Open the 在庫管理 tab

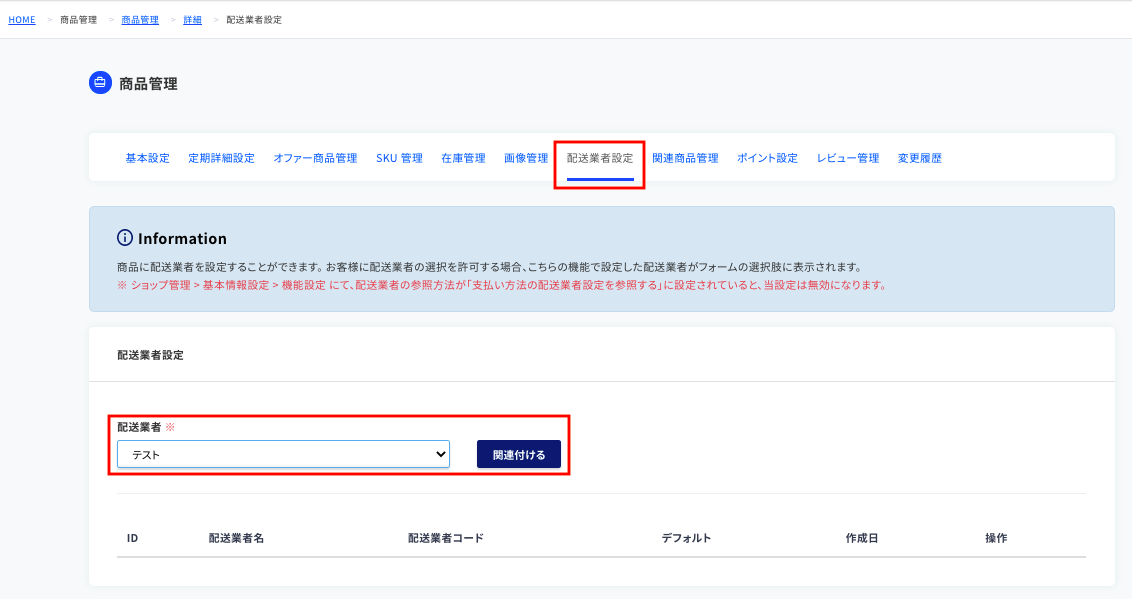coord(463,158)
